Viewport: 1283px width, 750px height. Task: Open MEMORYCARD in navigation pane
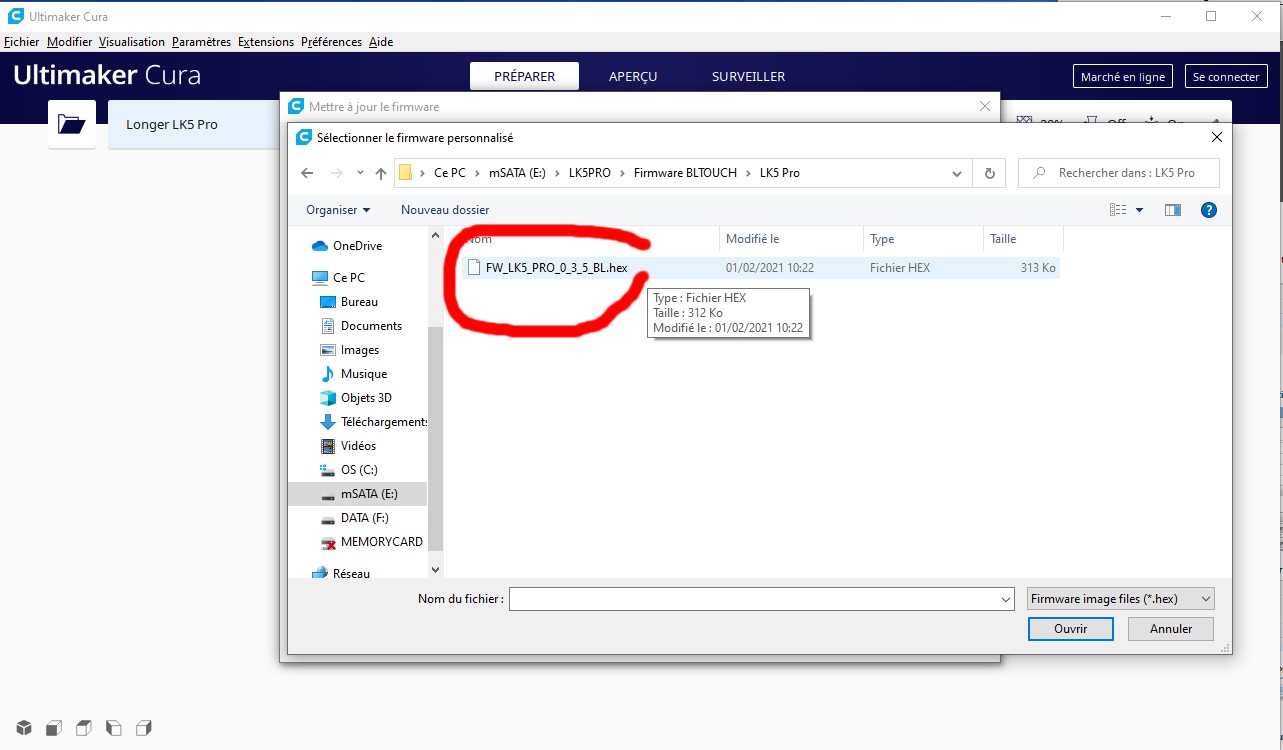click(x=382, y=542)
